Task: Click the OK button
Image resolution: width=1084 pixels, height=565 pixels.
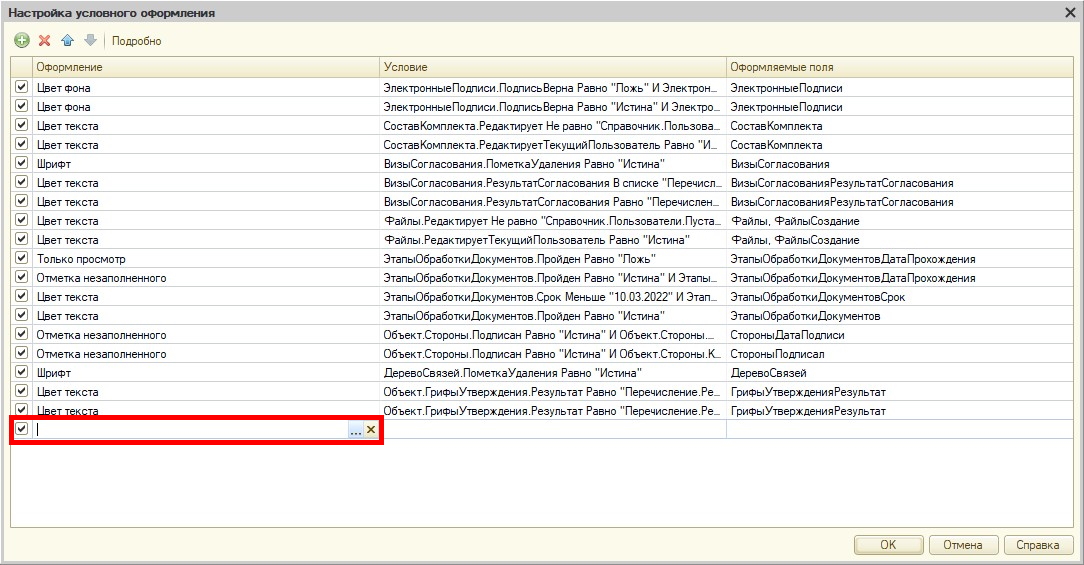Action: (888, 545)
